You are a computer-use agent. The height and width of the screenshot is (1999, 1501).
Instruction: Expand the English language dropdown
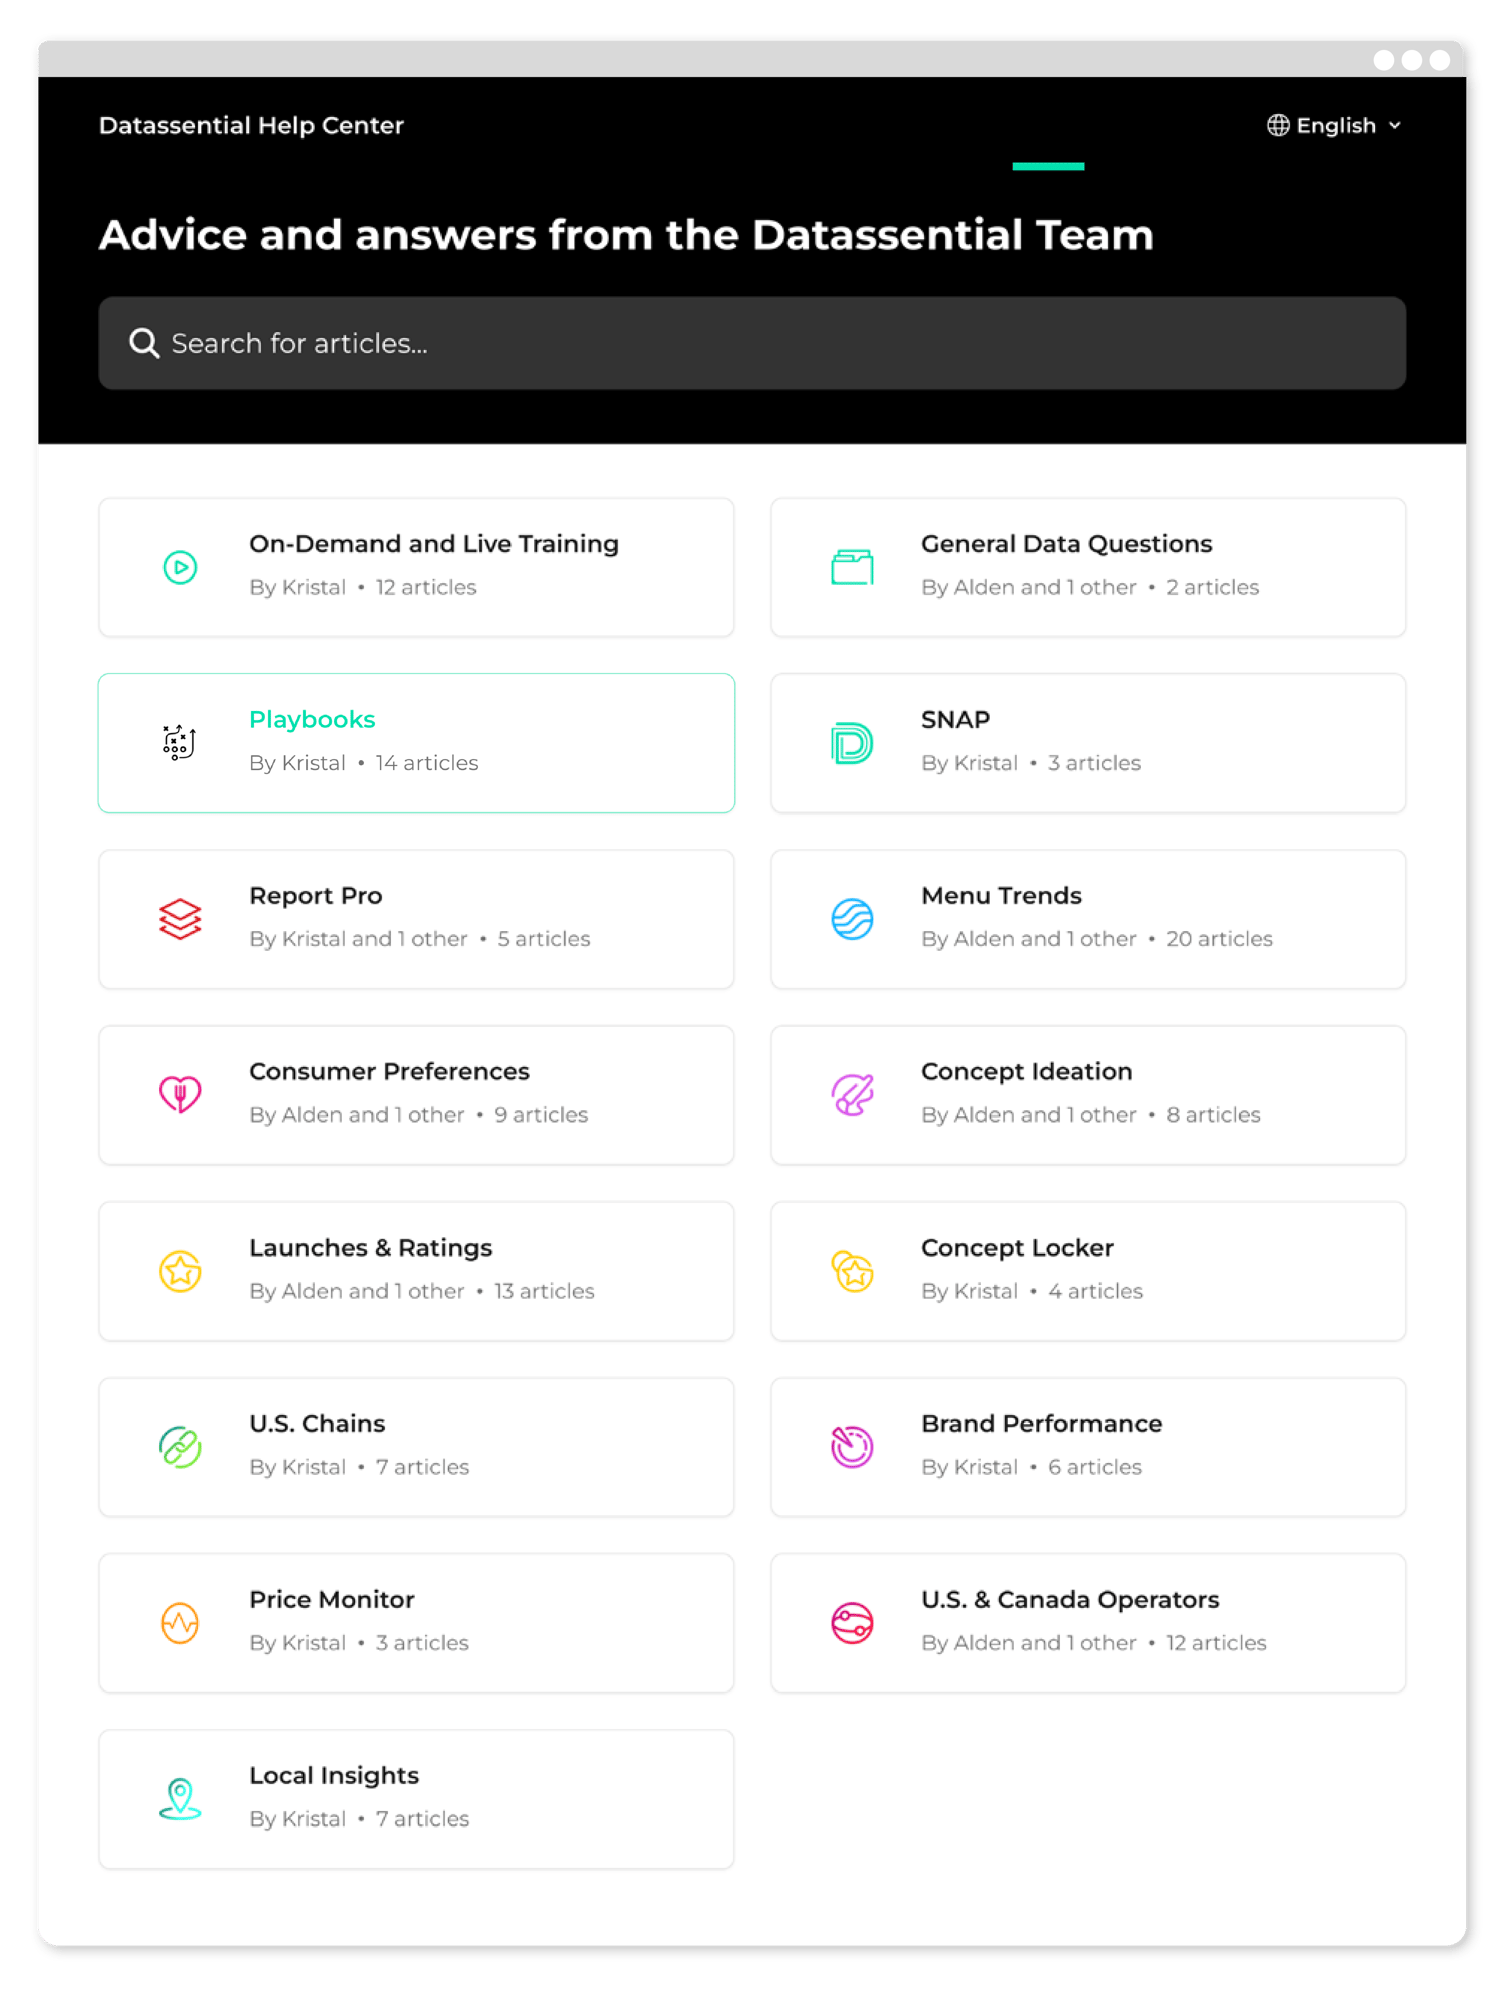click(1335, 125)
